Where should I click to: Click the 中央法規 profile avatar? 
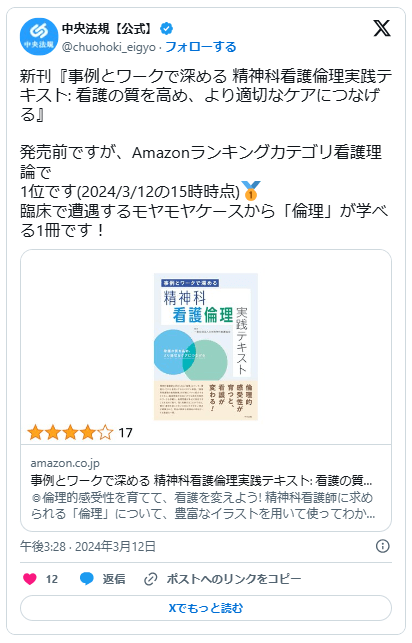pos(39,36)
